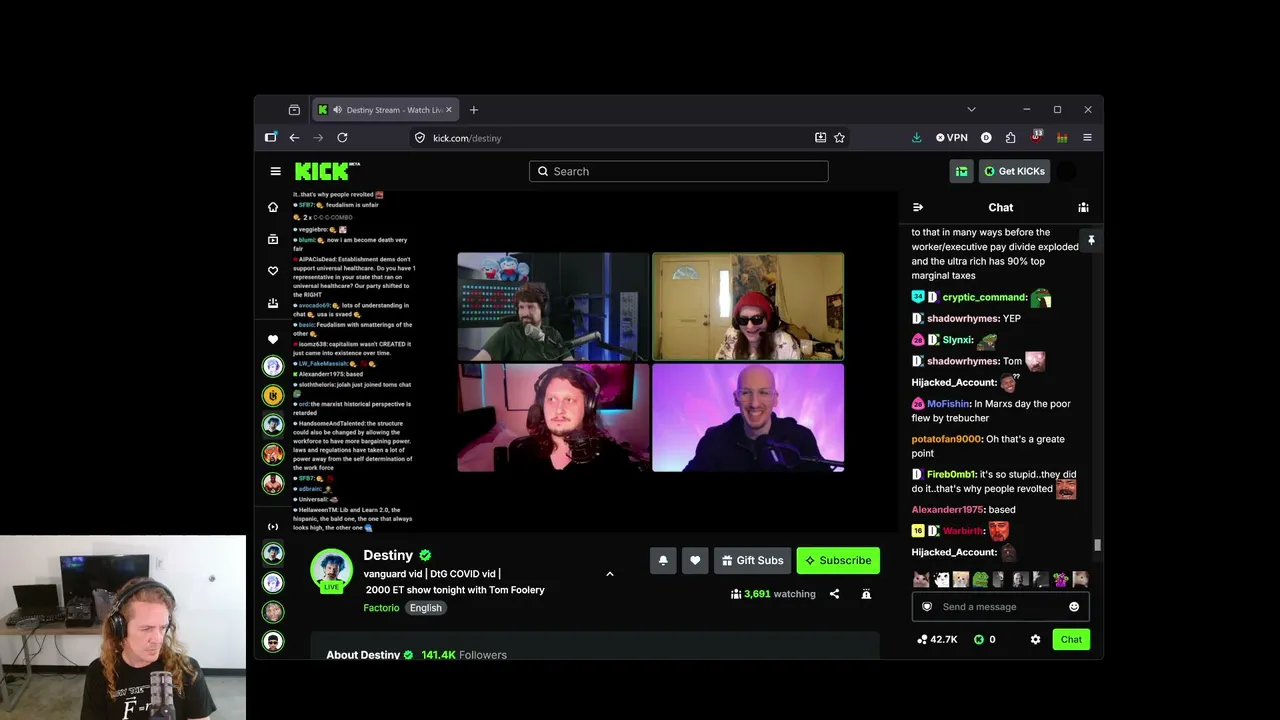The width and height of the screenshot is (1280, 720).
Task: Click the KICK logo
Action: click(327, 171)
